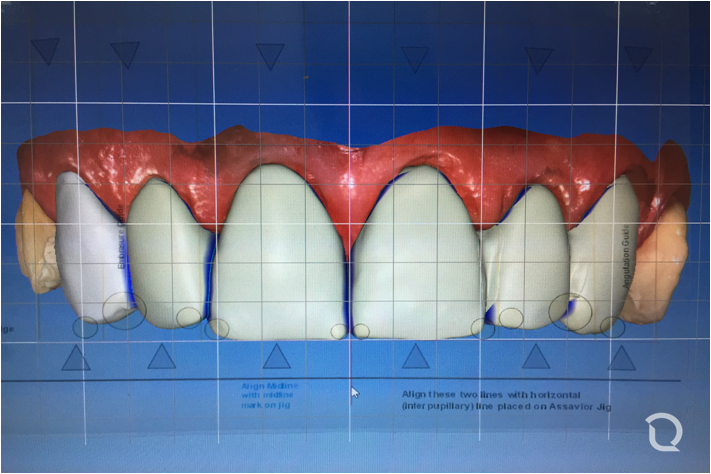Select the first downward triangle marker on top row

45,51
